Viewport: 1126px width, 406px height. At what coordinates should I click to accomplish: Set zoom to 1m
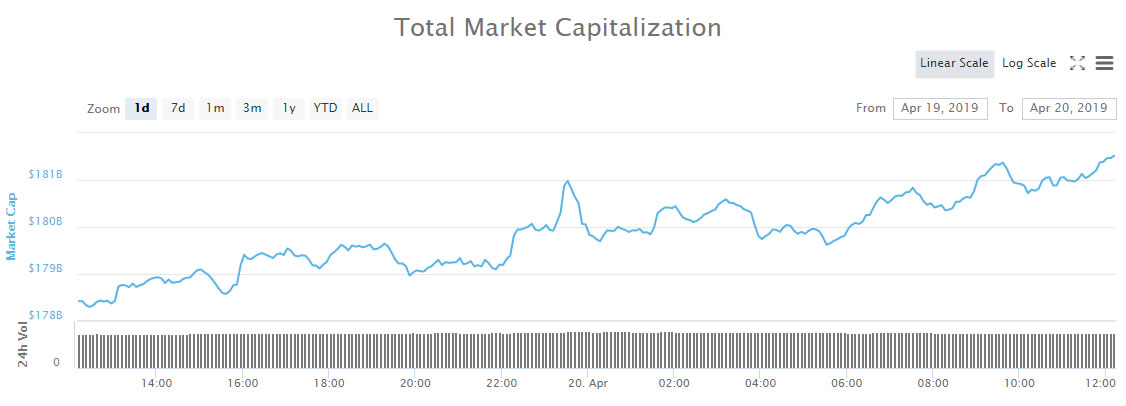pyautogui.click(x=215, y=108)
